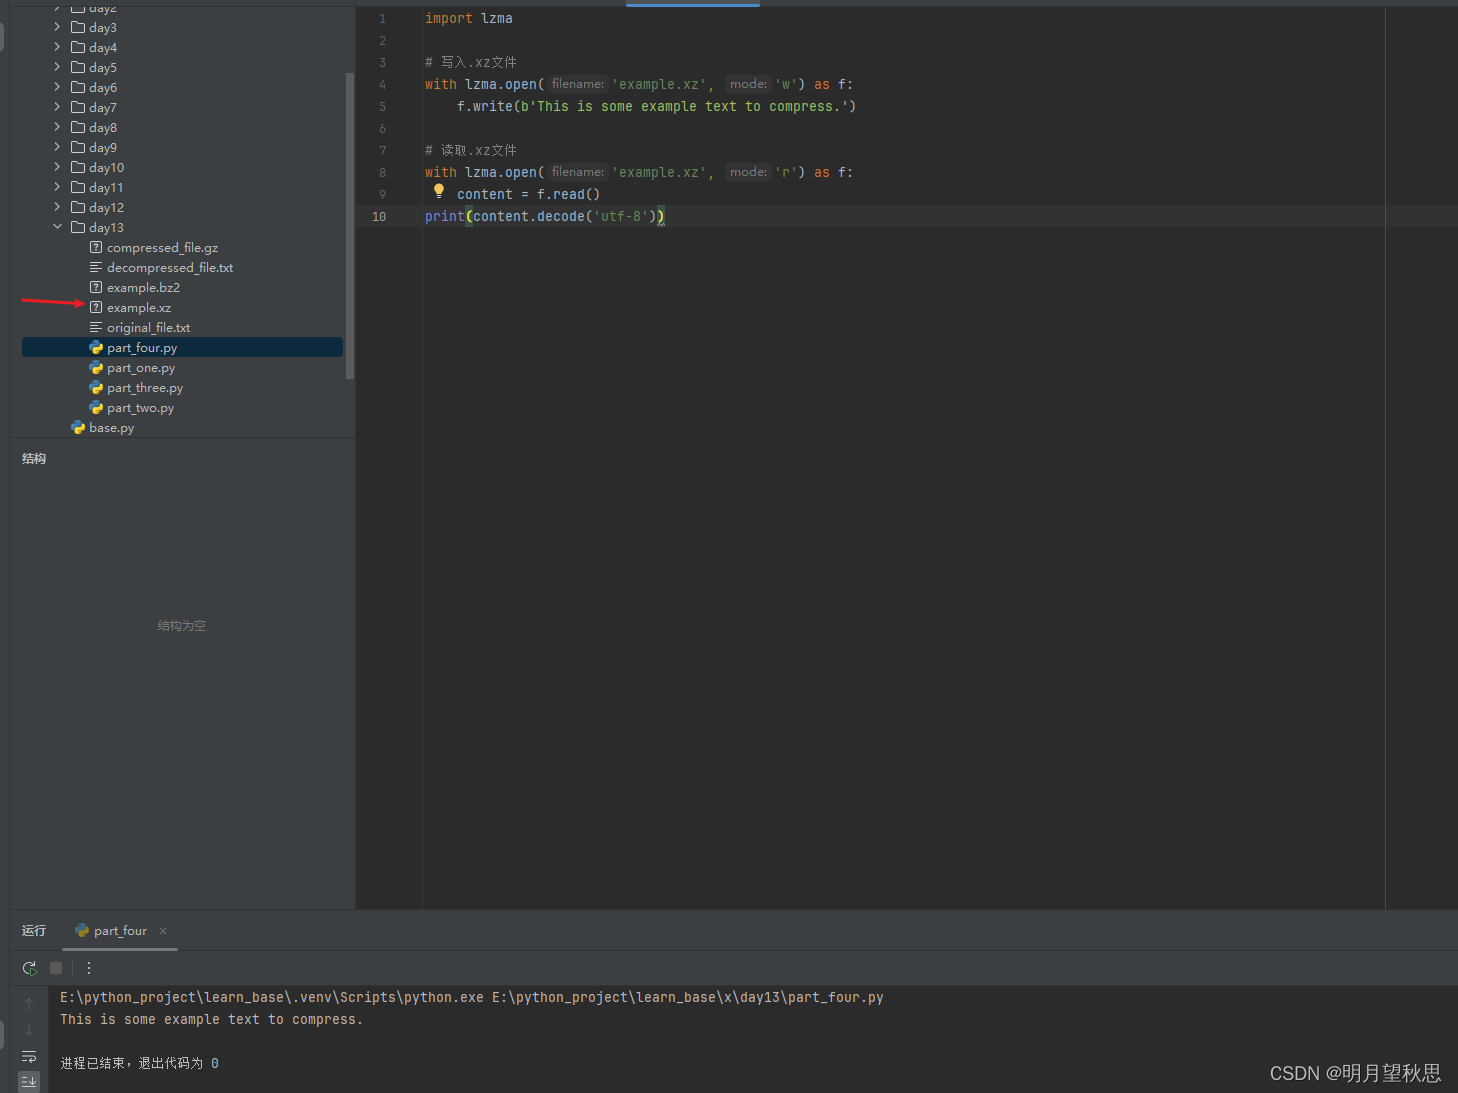Click the '# 读取.xz文件' comment line
Image resolution: width=1458 pixels, height=1093 pixels.
point(471,150)
